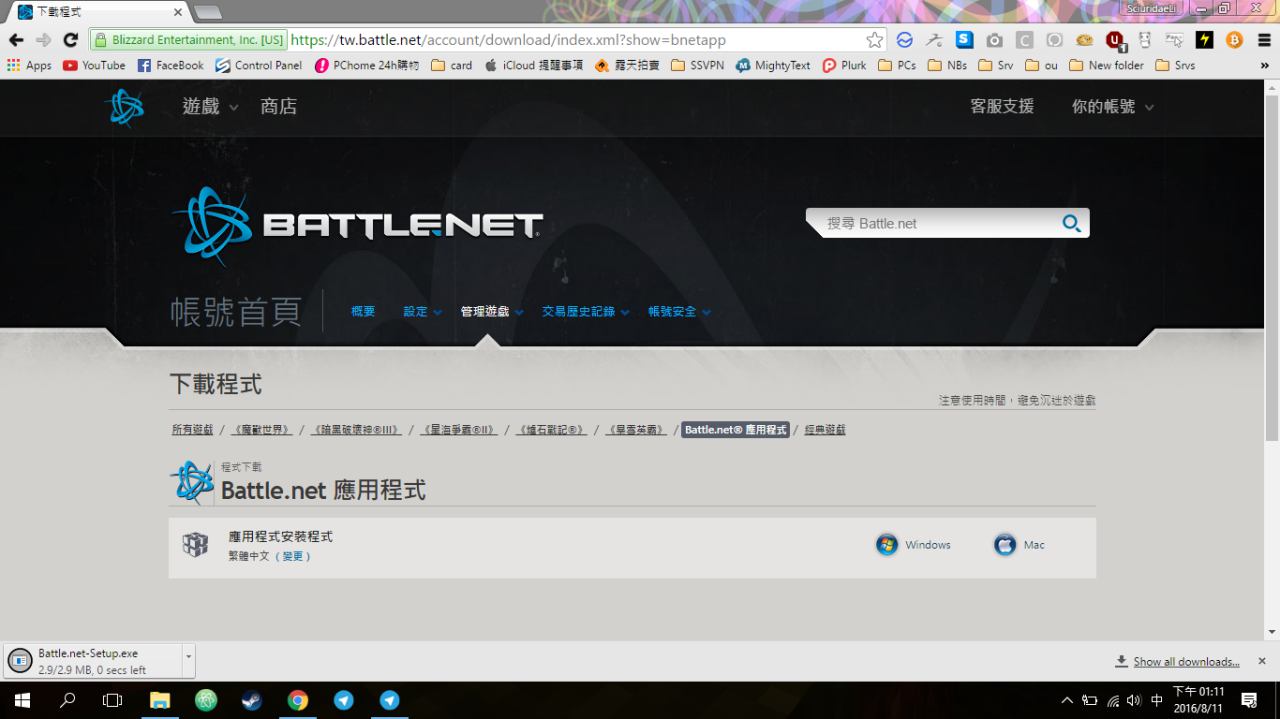
Task: Click the 變更 language change link
Action: click(293, 556)
